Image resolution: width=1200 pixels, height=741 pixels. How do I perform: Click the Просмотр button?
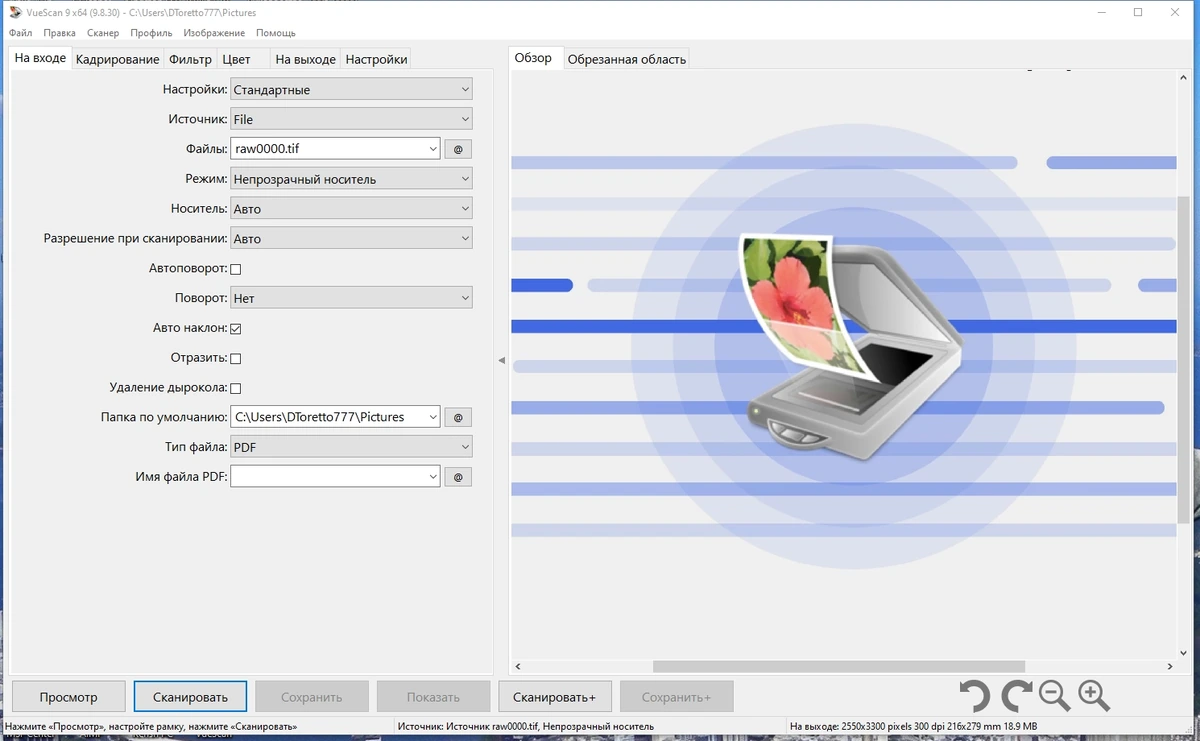[68, 697]
